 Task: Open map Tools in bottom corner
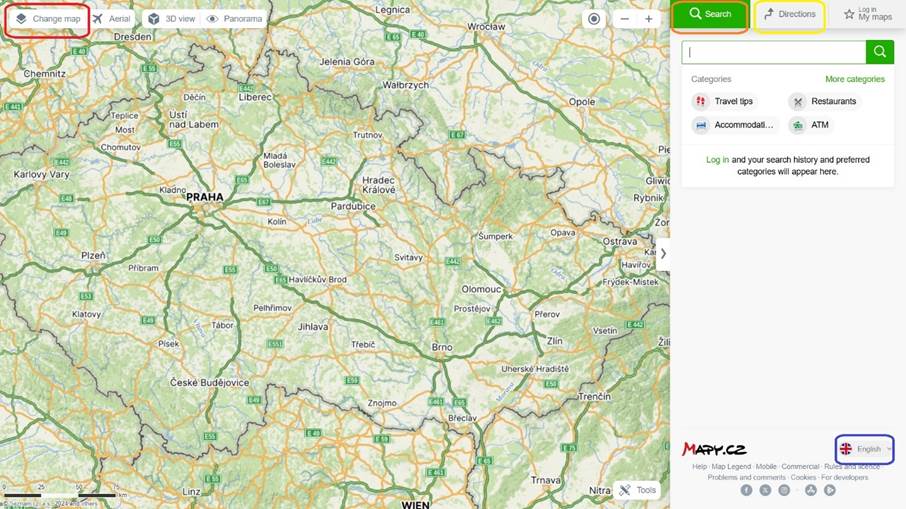tap(637, 490)
